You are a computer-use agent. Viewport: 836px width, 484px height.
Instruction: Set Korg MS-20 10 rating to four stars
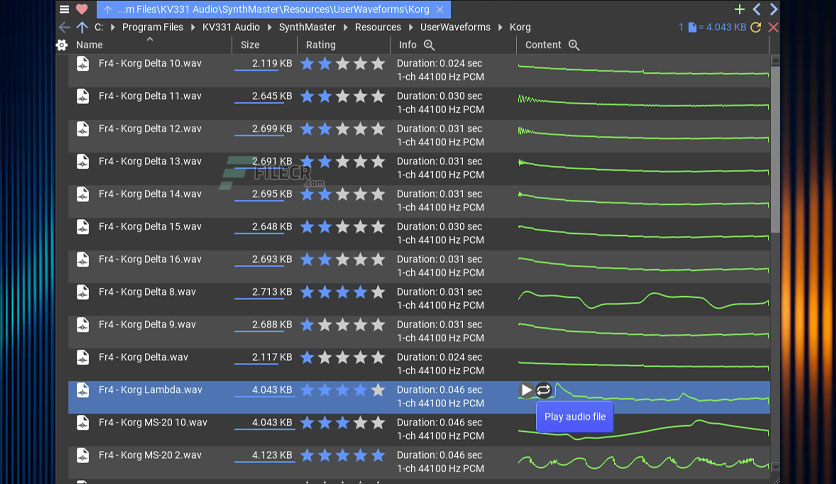[360, 423]
